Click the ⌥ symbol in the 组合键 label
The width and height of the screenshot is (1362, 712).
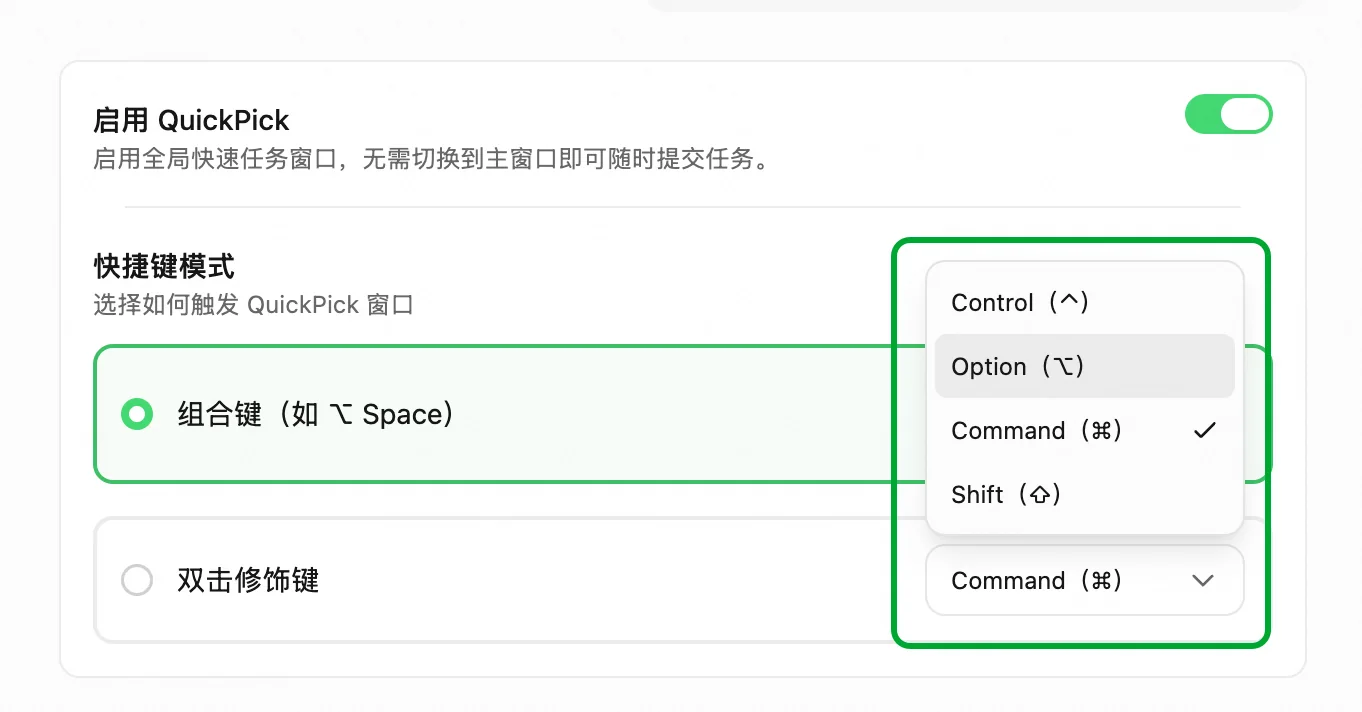(x=340, y=414)
